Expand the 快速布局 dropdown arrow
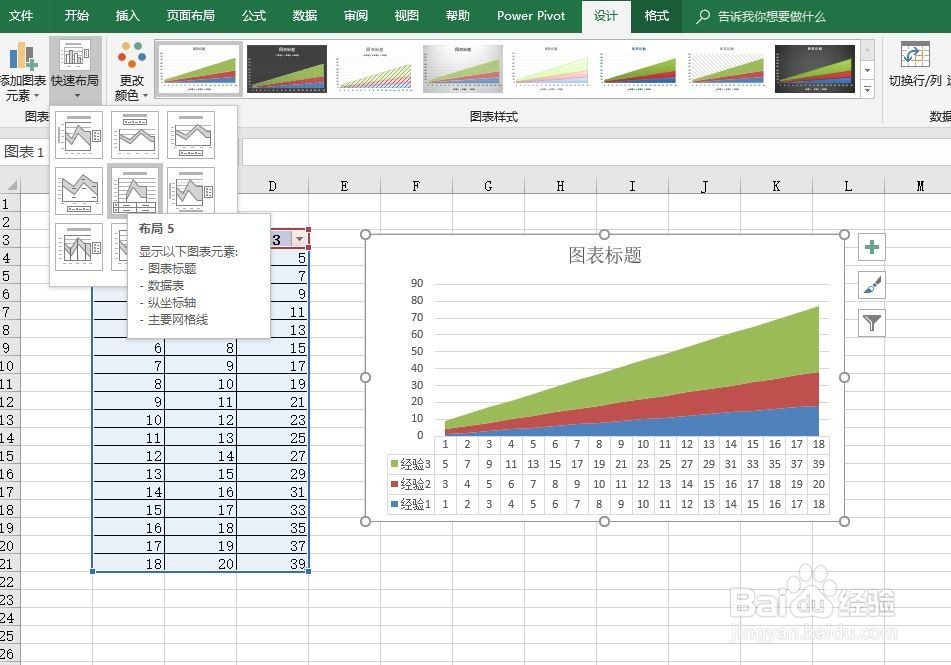This screenshot has height=665, width=951. click(75, 94)
